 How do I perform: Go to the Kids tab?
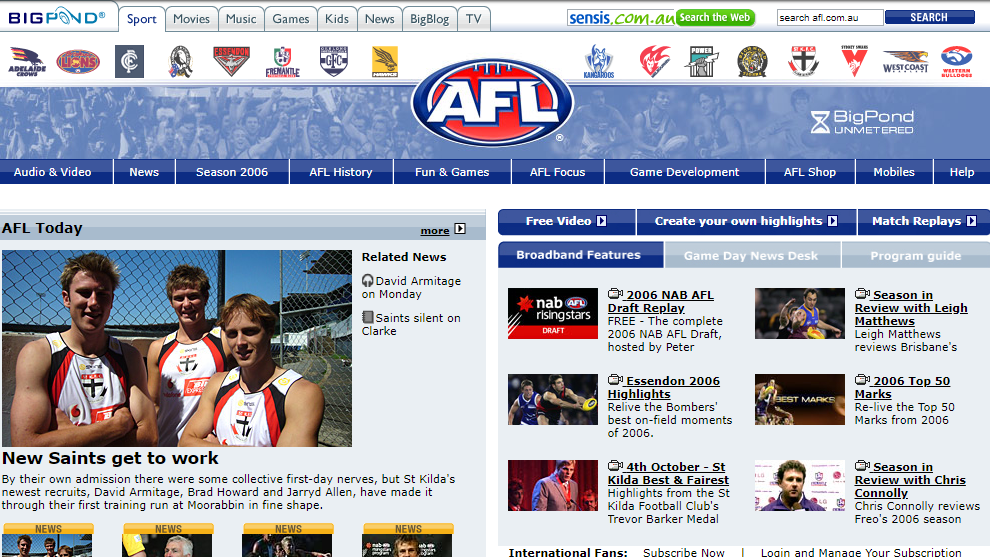click(337, 19)
